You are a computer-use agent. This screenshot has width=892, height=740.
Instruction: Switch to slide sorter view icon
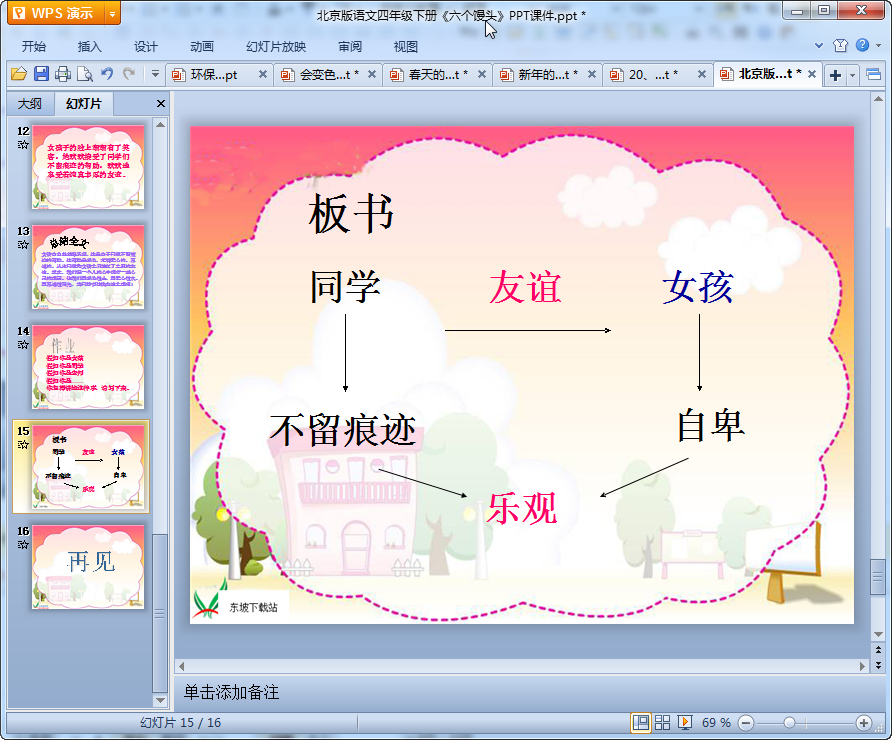point(663,722)
